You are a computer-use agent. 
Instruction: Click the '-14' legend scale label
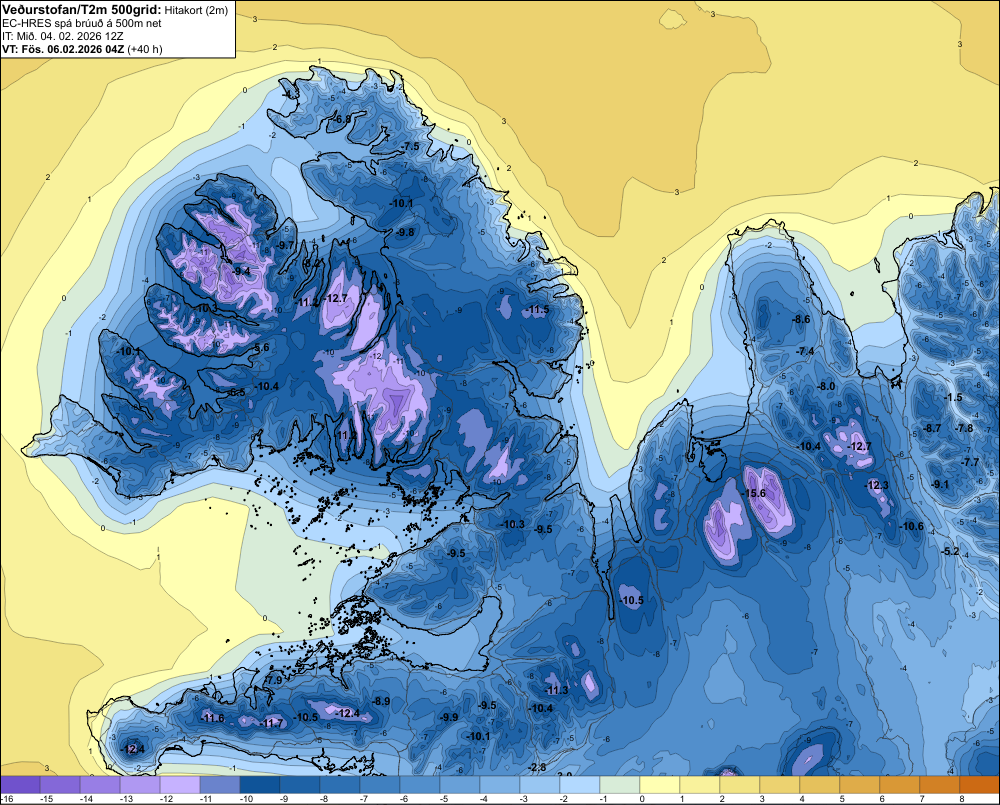pyautogui.click(x=86, y=799)
